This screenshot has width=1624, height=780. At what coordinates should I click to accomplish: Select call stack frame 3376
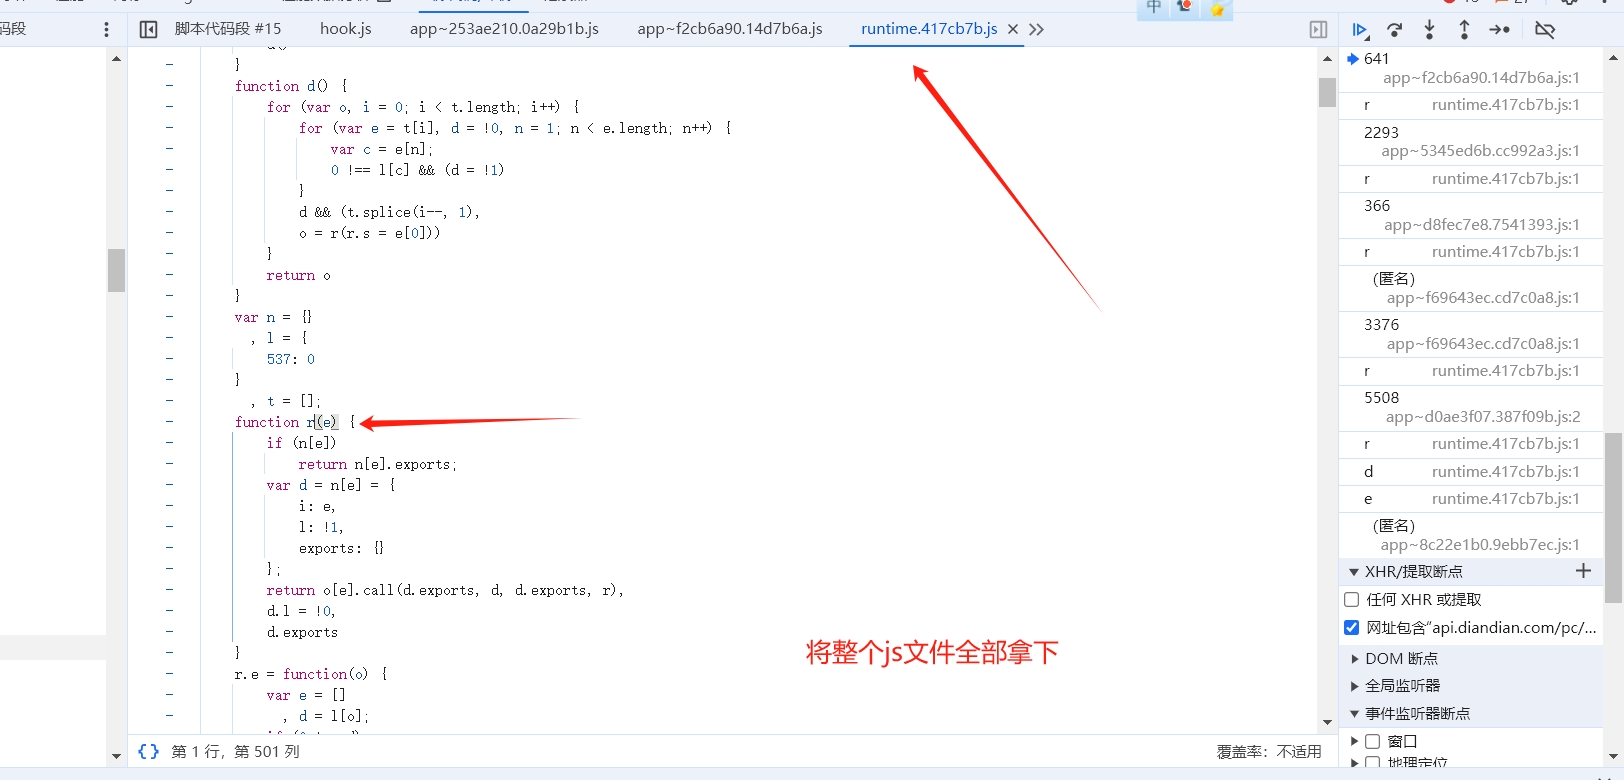(x=1471, y=334)
